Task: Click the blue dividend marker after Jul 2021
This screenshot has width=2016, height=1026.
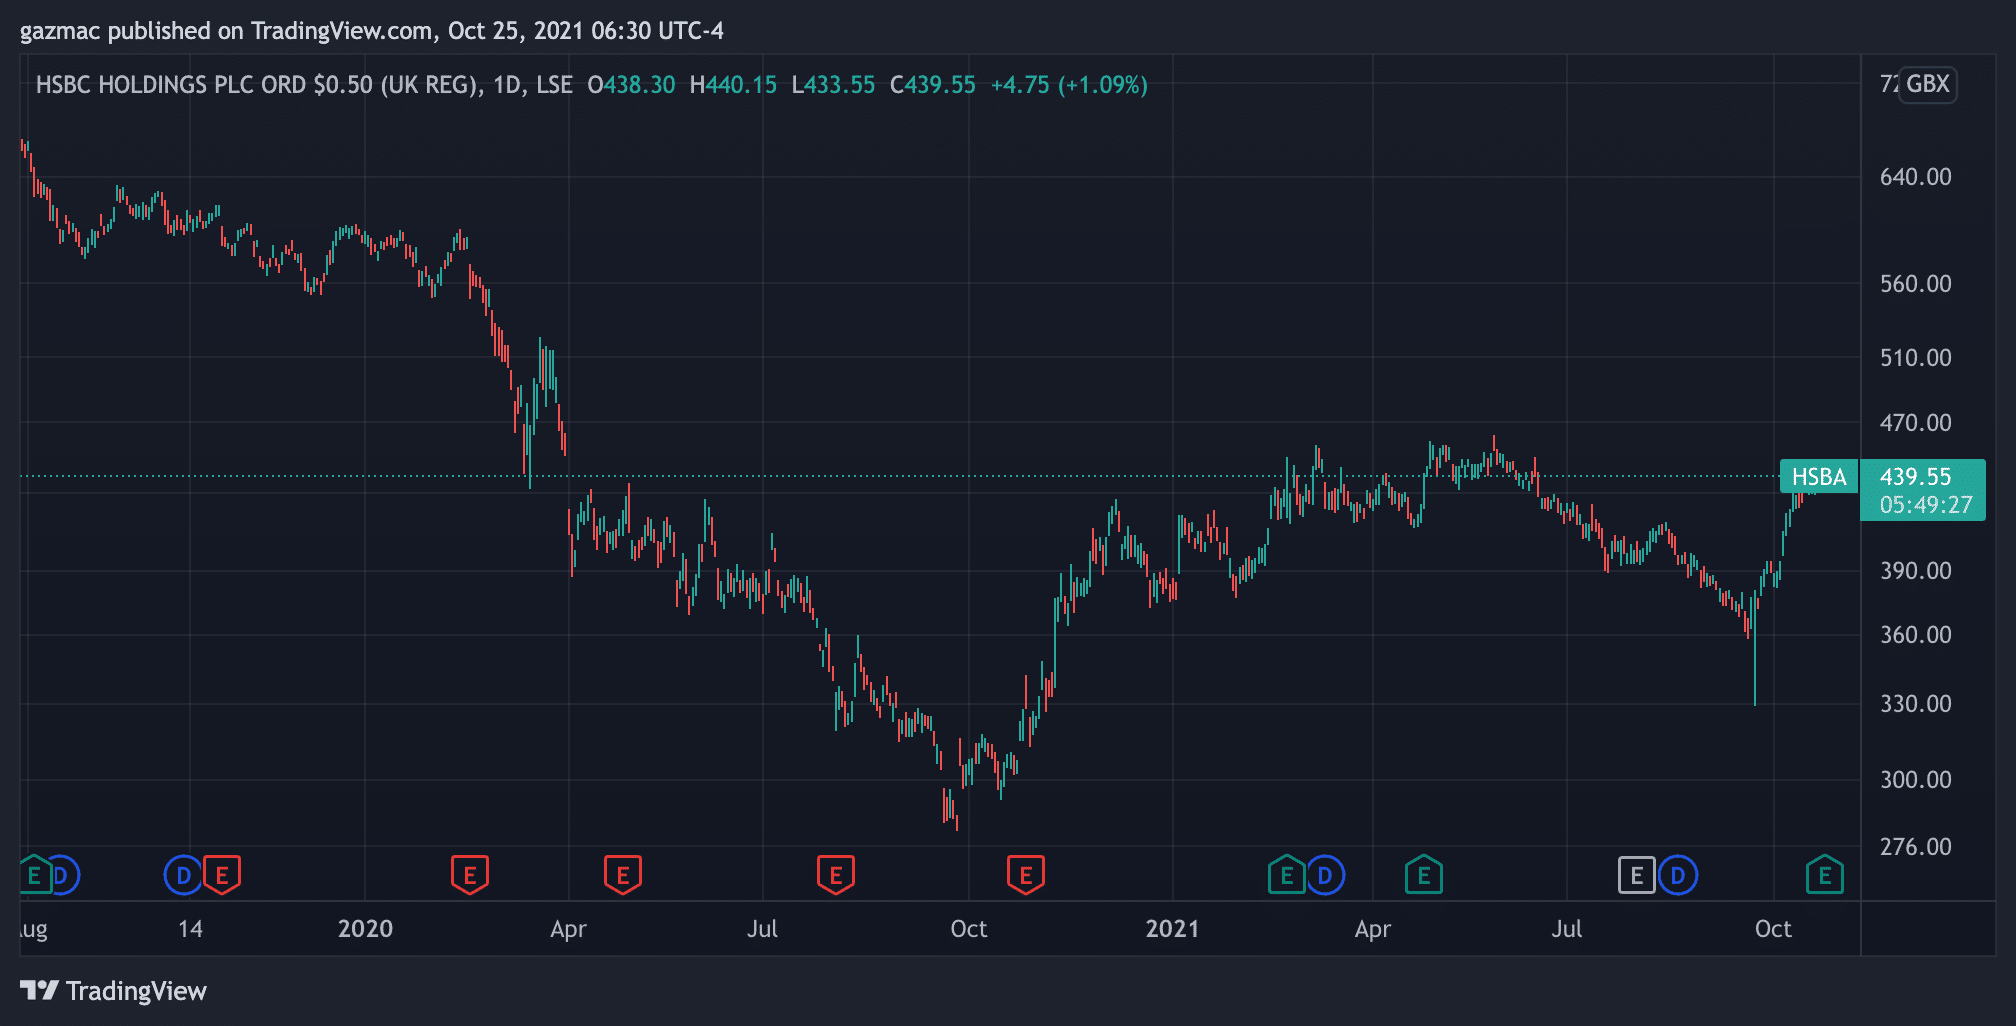Action: [x=1678, y=876]
